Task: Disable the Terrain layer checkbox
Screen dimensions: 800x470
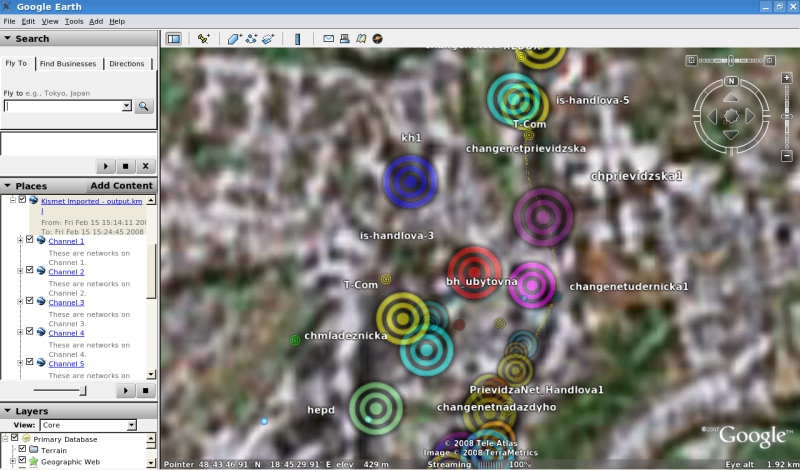Action: 22,450
